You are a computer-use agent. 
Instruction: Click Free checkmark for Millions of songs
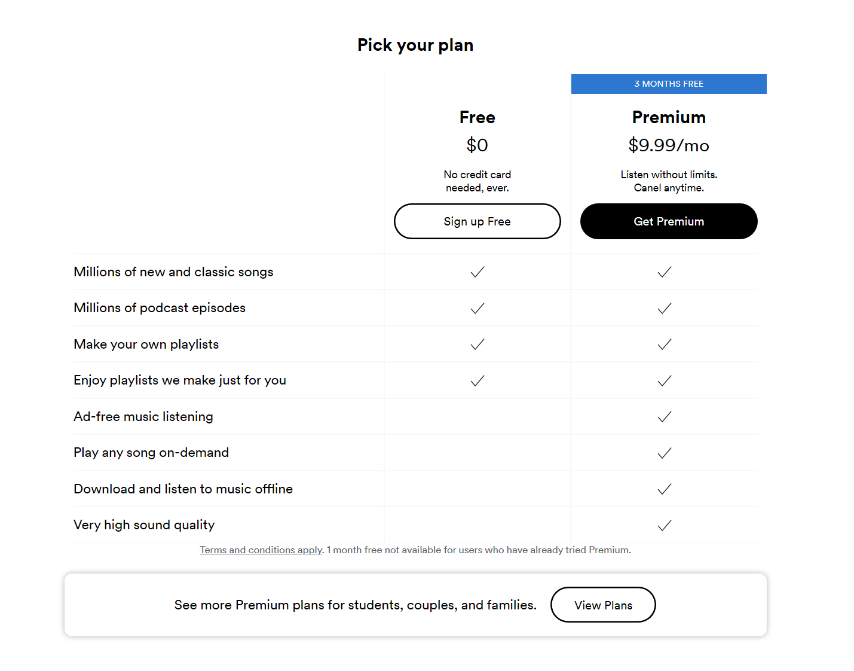pyautogui.click(x=477, y=272)
